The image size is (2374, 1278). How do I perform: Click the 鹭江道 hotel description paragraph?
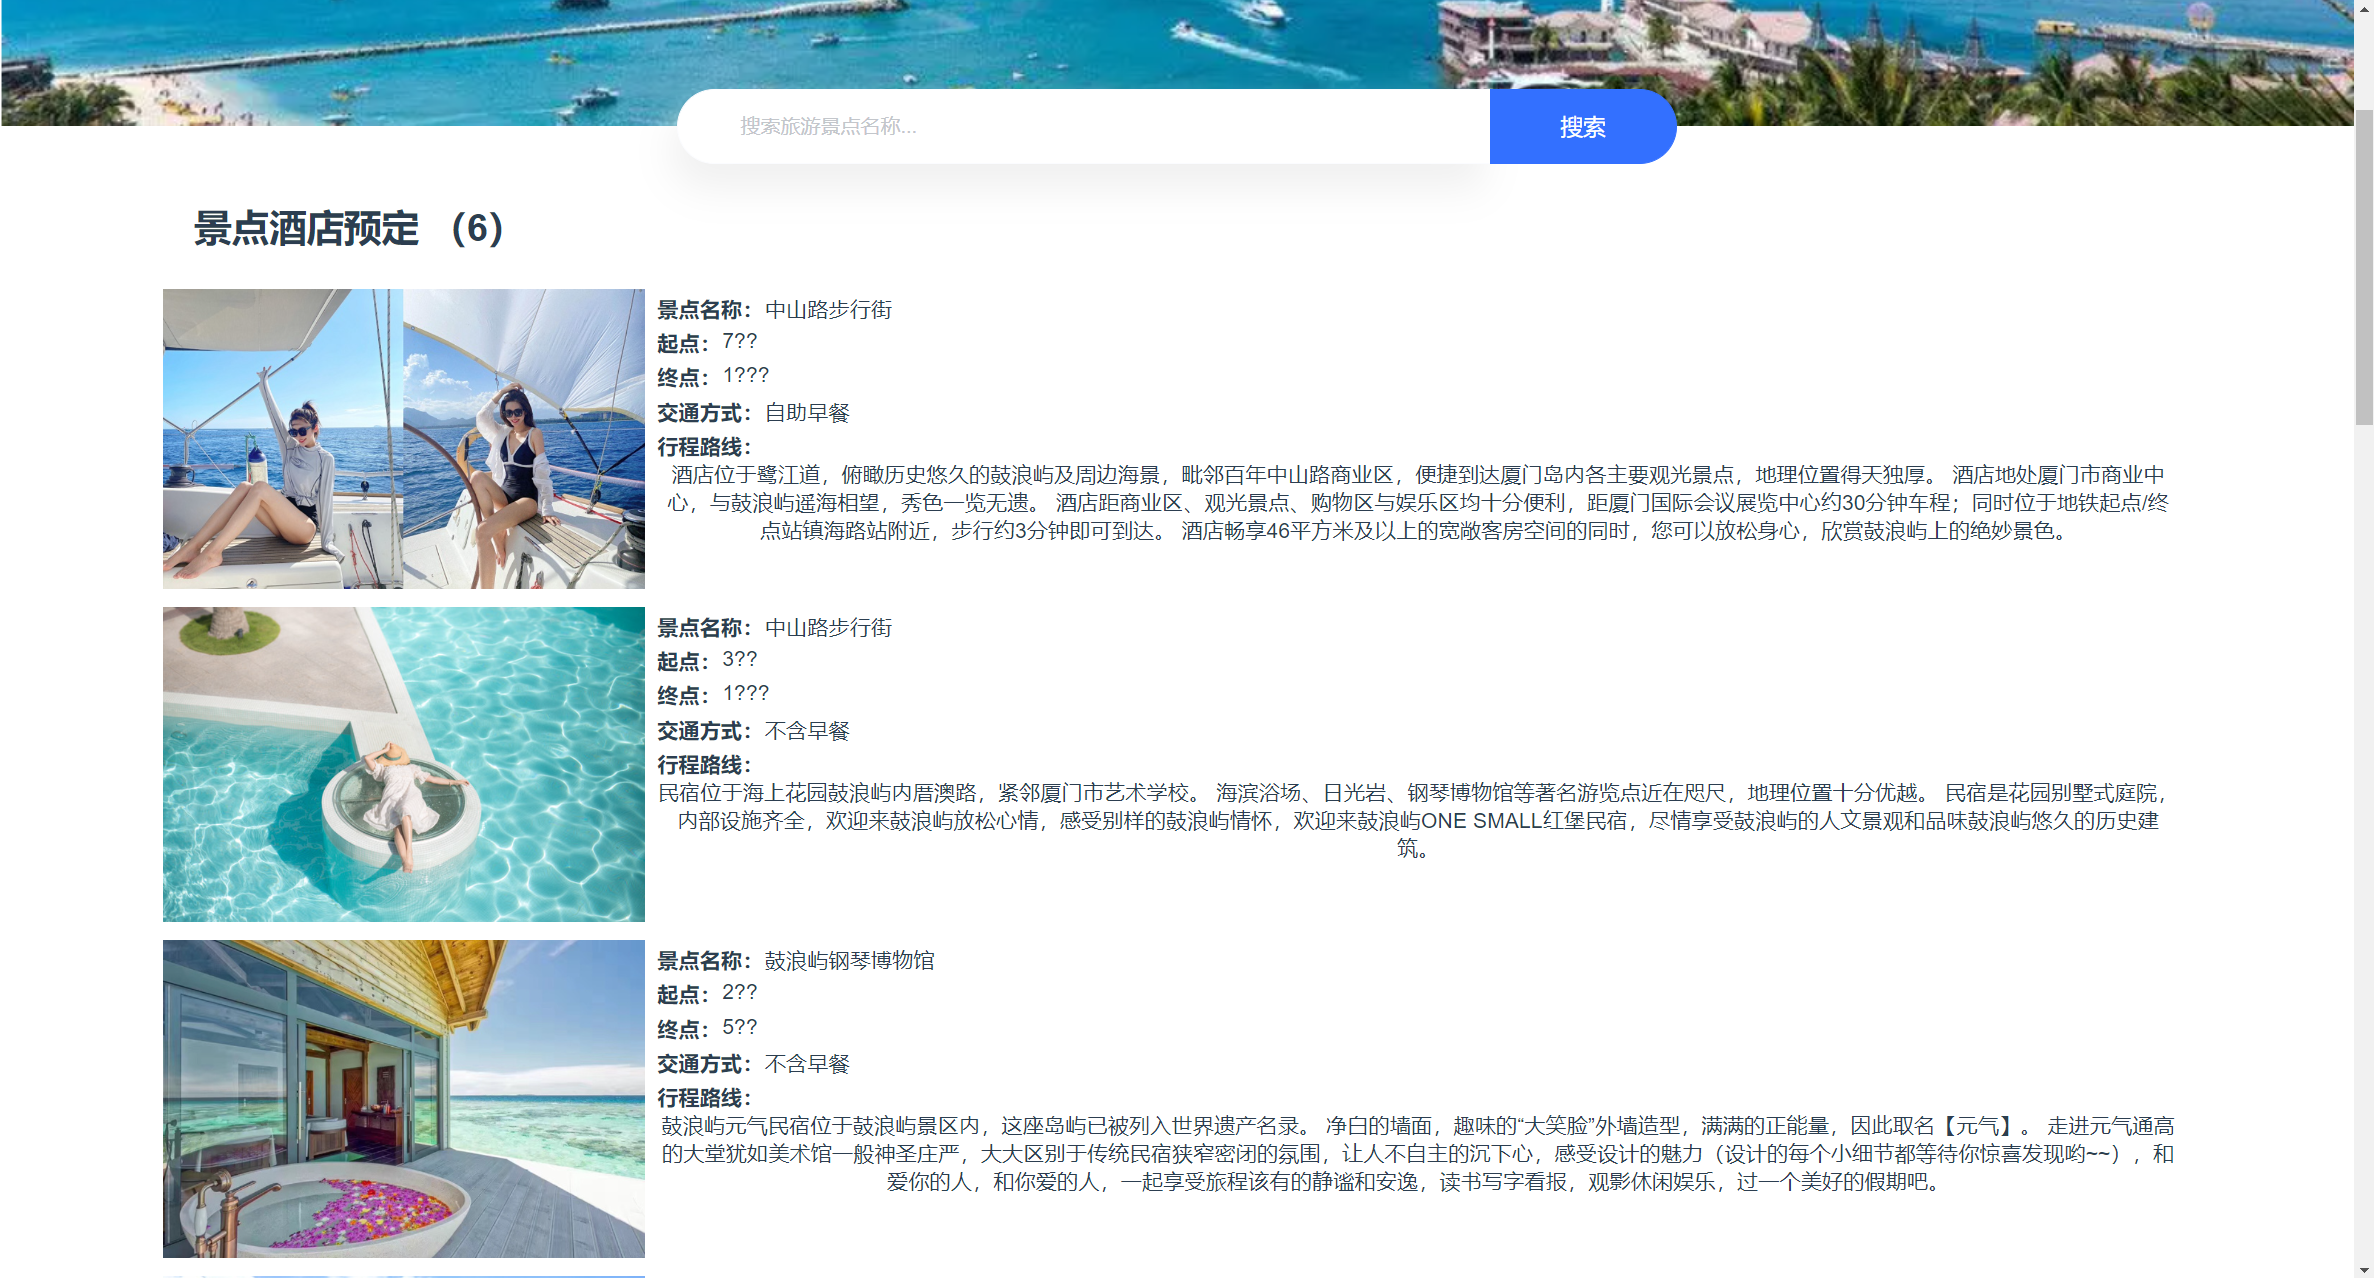coord(1416,503)
